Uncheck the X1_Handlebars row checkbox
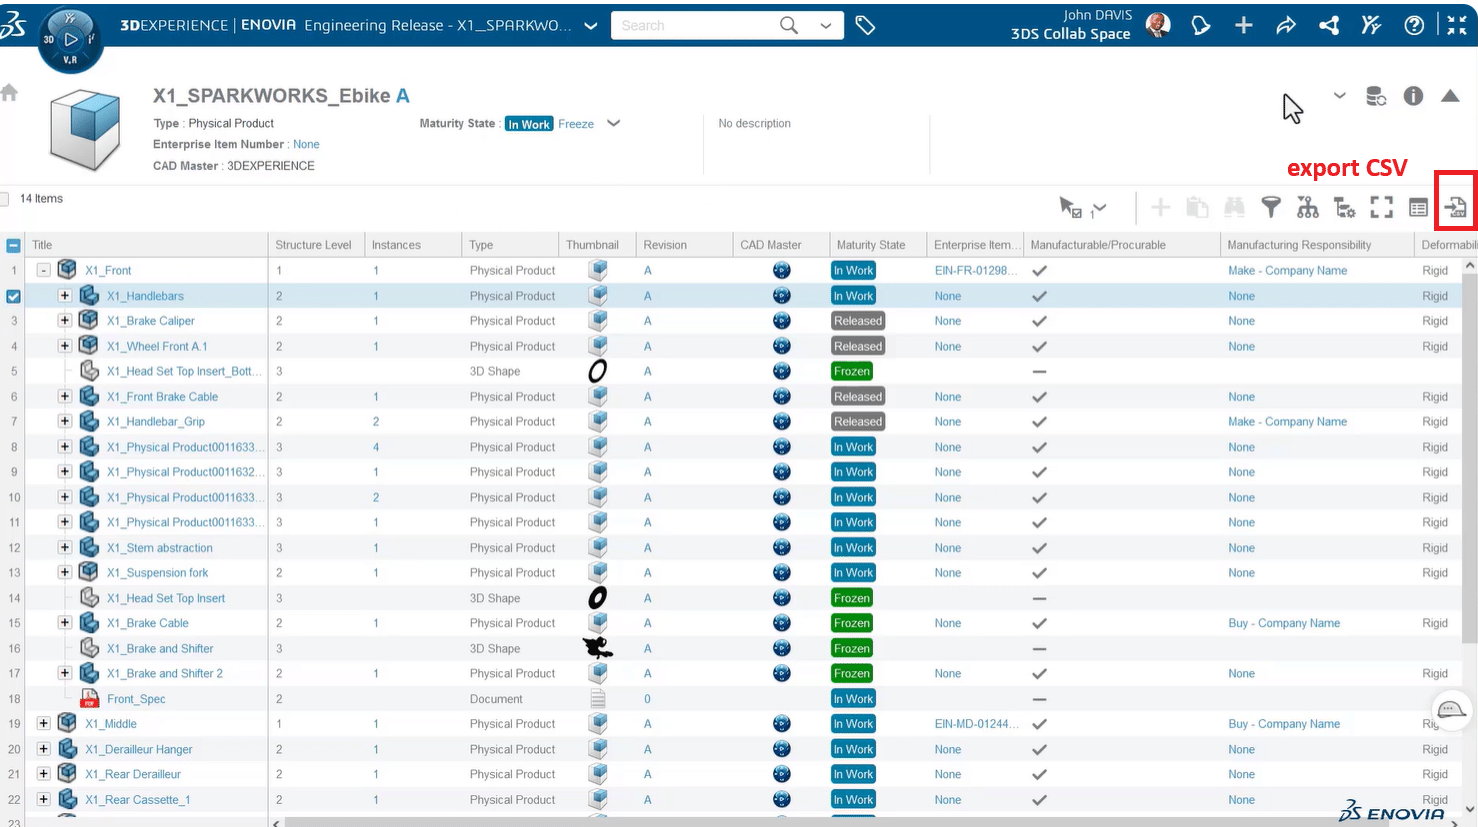The height and width of the screenshot is (827, 1478). (x=13, y=296)
